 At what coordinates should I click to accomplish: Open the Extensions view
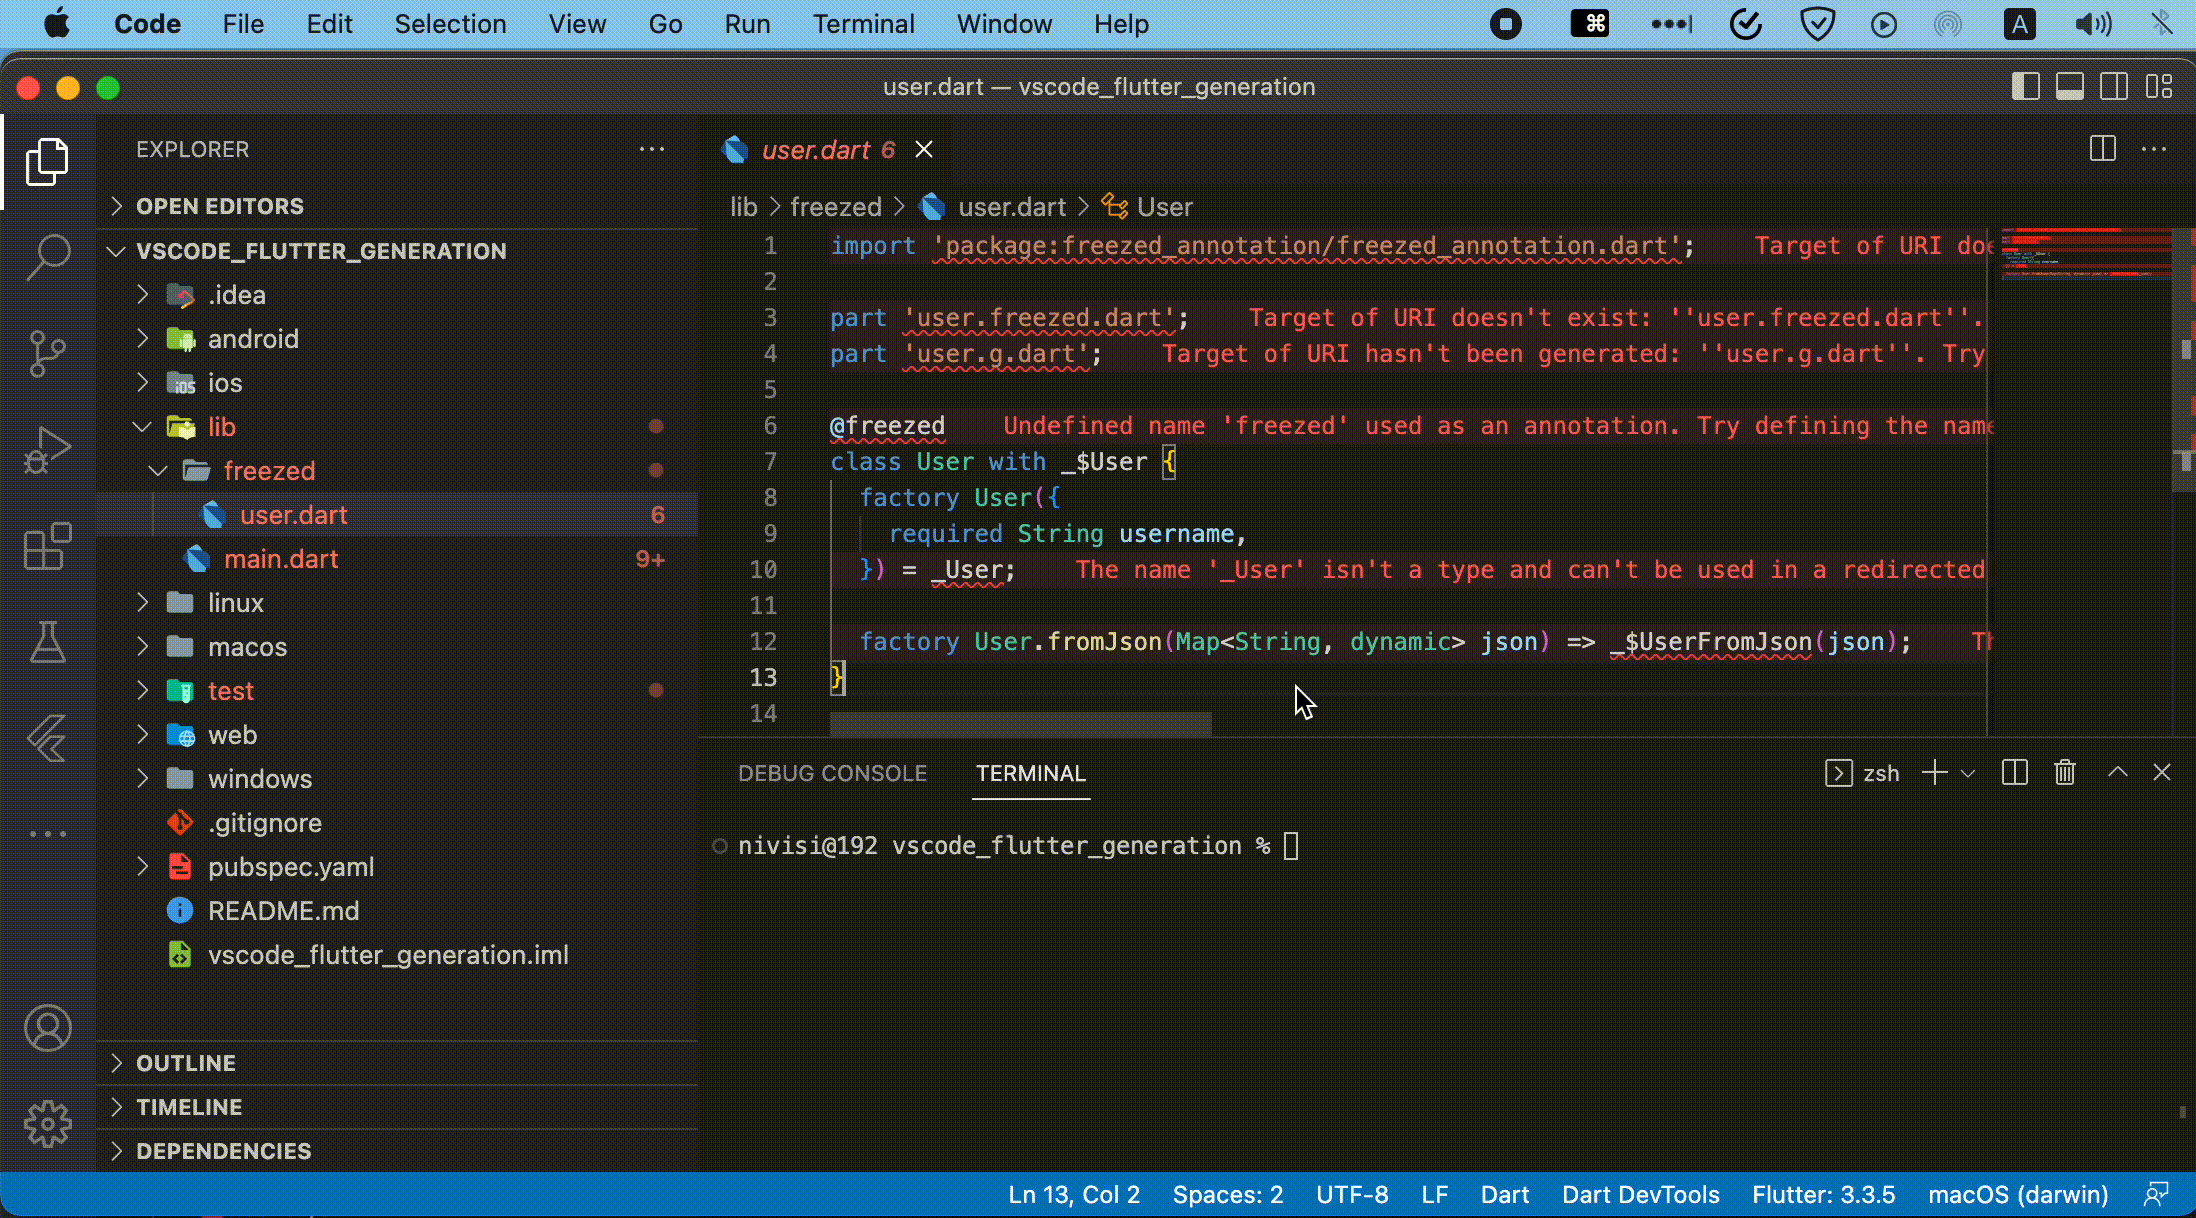[x=47, y=547]
